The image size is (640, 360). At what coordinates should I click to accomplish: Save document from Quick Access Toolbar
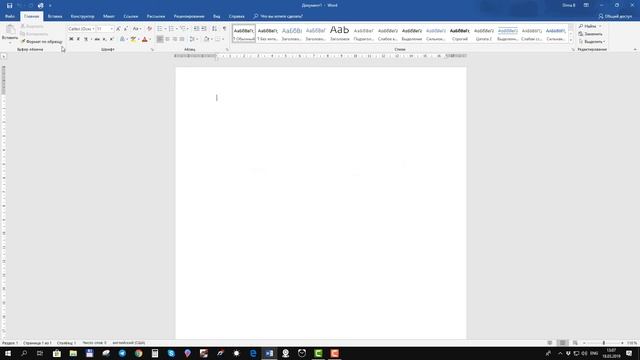pyautogui.click(x=9, y=5)
